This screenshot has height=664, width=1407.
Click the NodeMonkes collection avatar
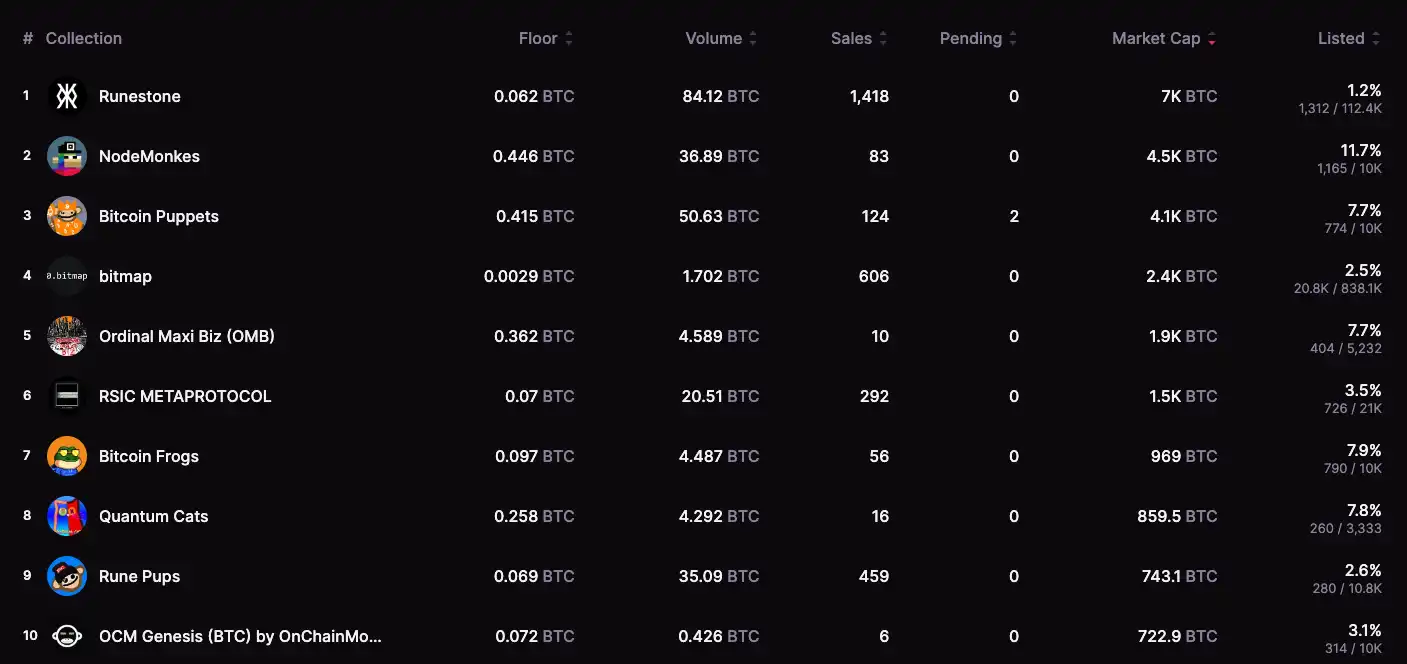67,156
